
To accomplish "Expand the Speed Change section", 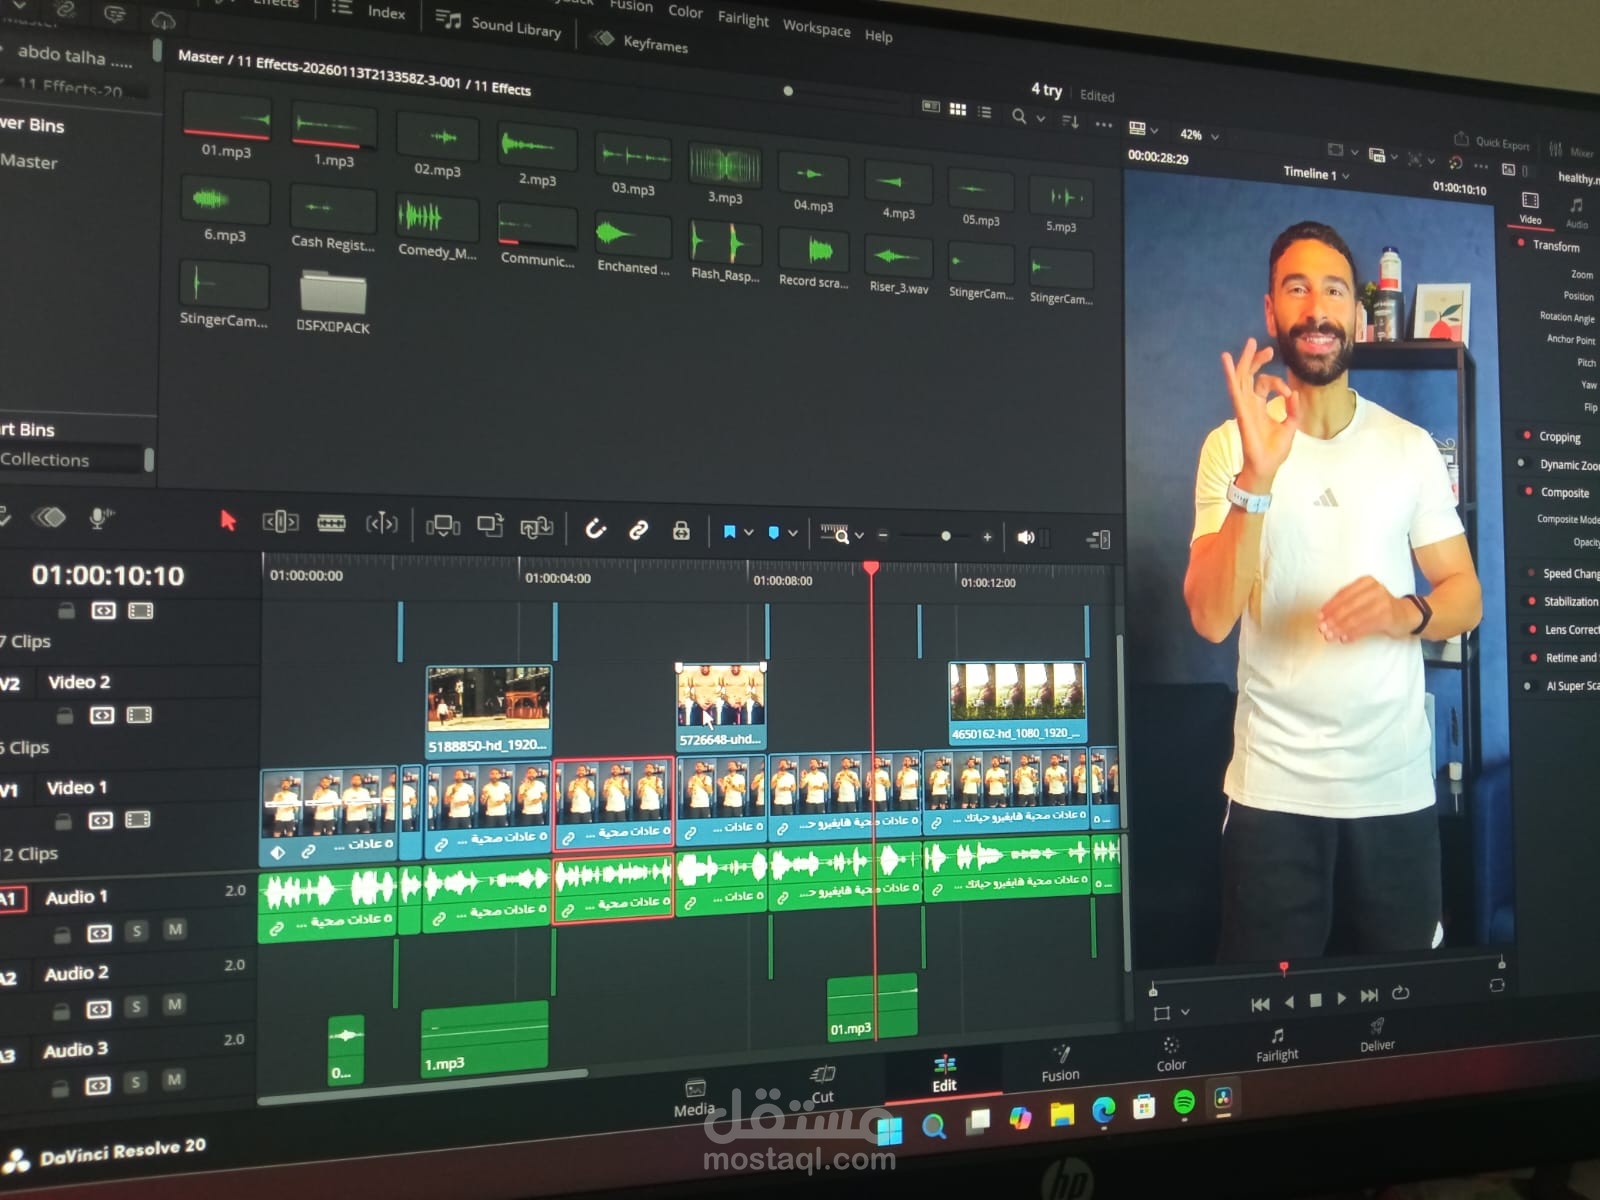I will click(x=1570, y=574).
